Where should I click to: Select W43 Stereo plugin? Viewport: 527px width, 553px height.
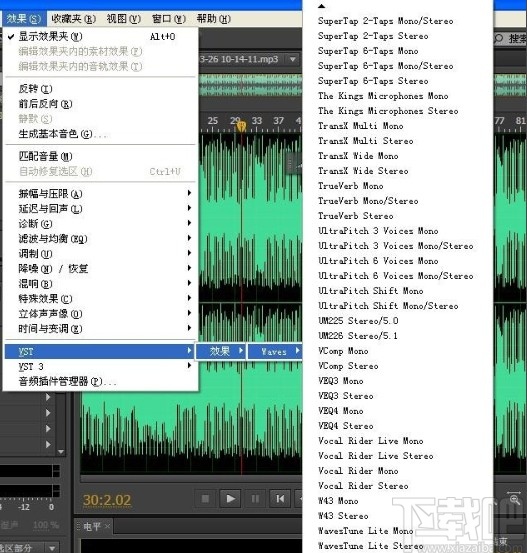click(x=343, y=516)
